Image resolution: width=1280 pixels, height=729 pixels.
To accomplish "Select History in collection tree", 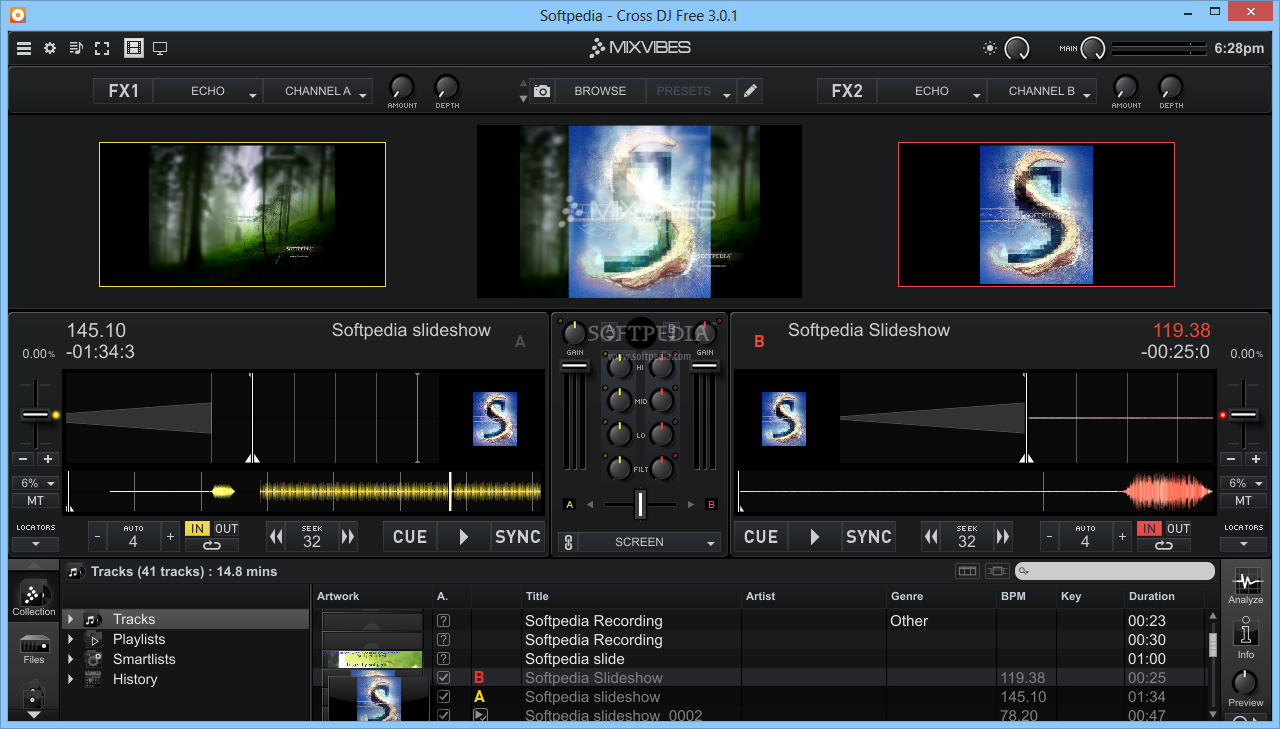I will click(135, 679).
